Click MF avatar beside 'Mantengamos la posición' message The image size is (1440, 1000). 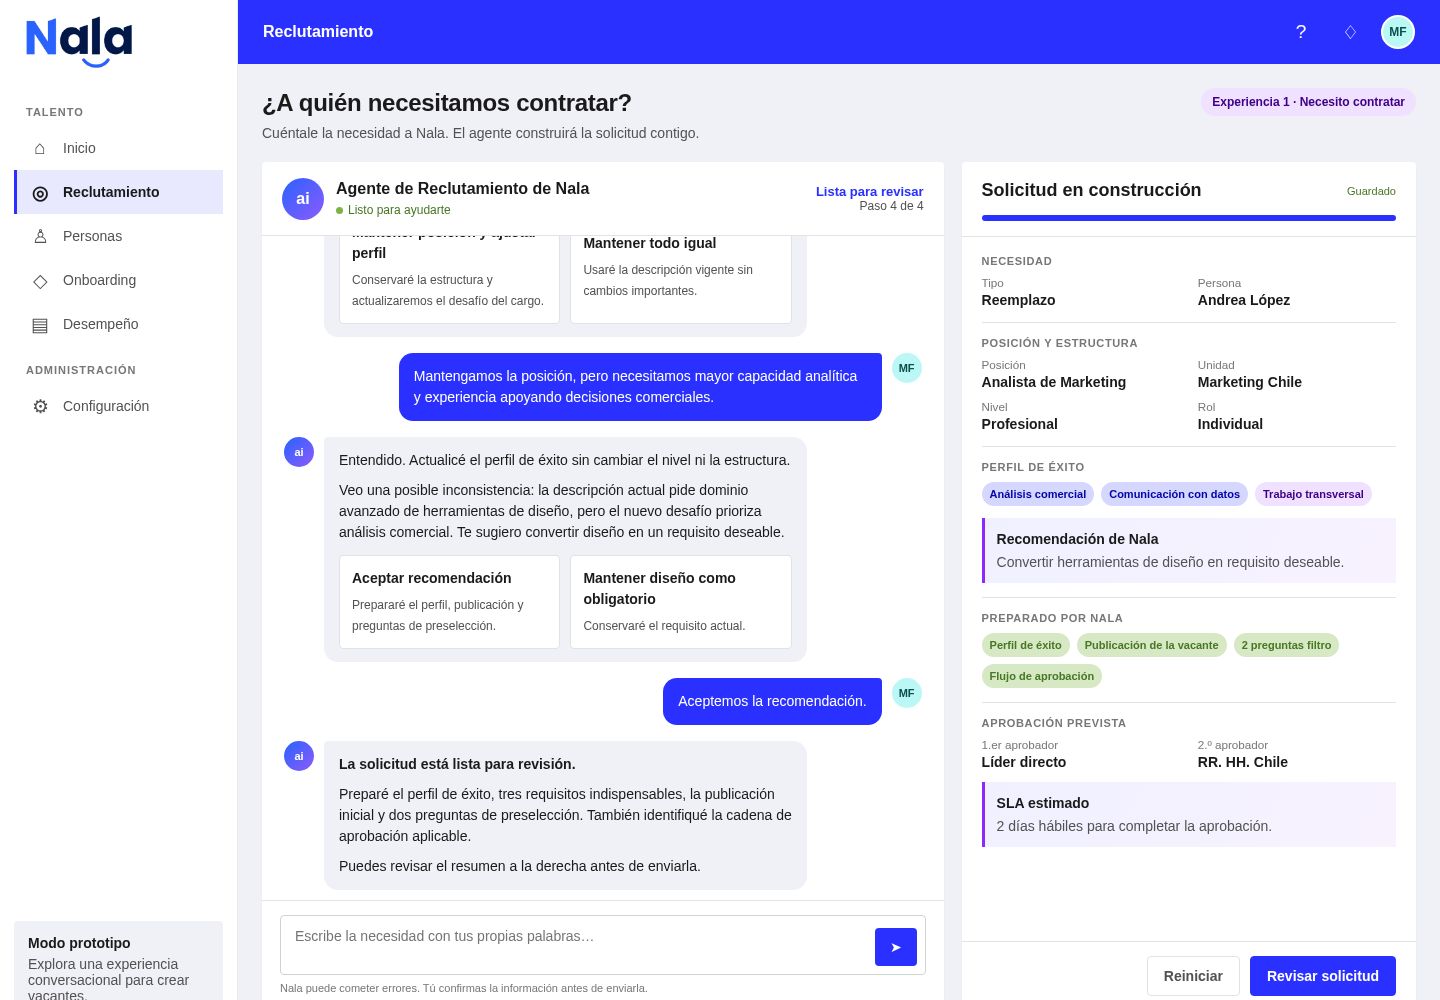[906, 368]
